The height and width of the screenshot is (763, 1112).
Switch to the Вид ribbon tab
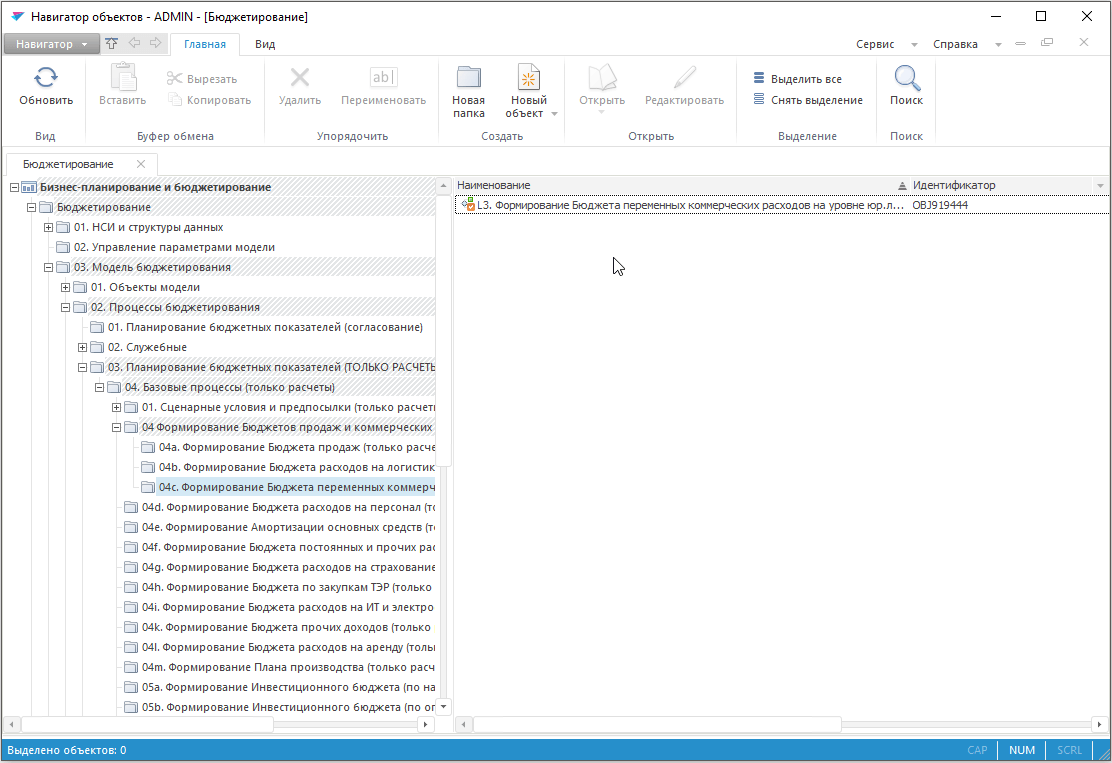265,44
